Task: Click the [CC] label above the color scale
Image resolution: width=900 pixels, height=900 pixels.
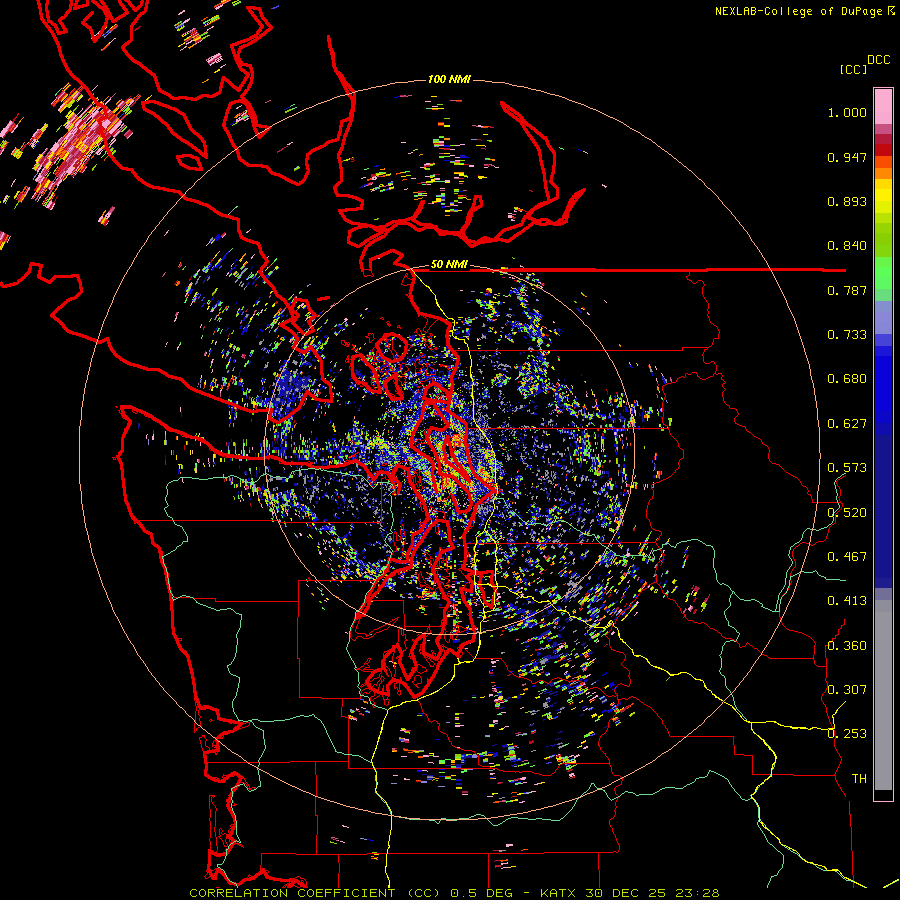Action: (854, 69)
